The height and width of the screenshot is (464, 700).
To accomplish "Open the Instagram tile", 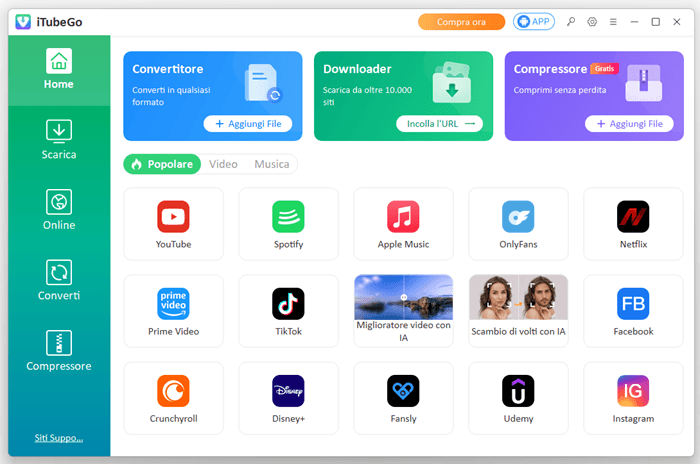I will point(633,398).
